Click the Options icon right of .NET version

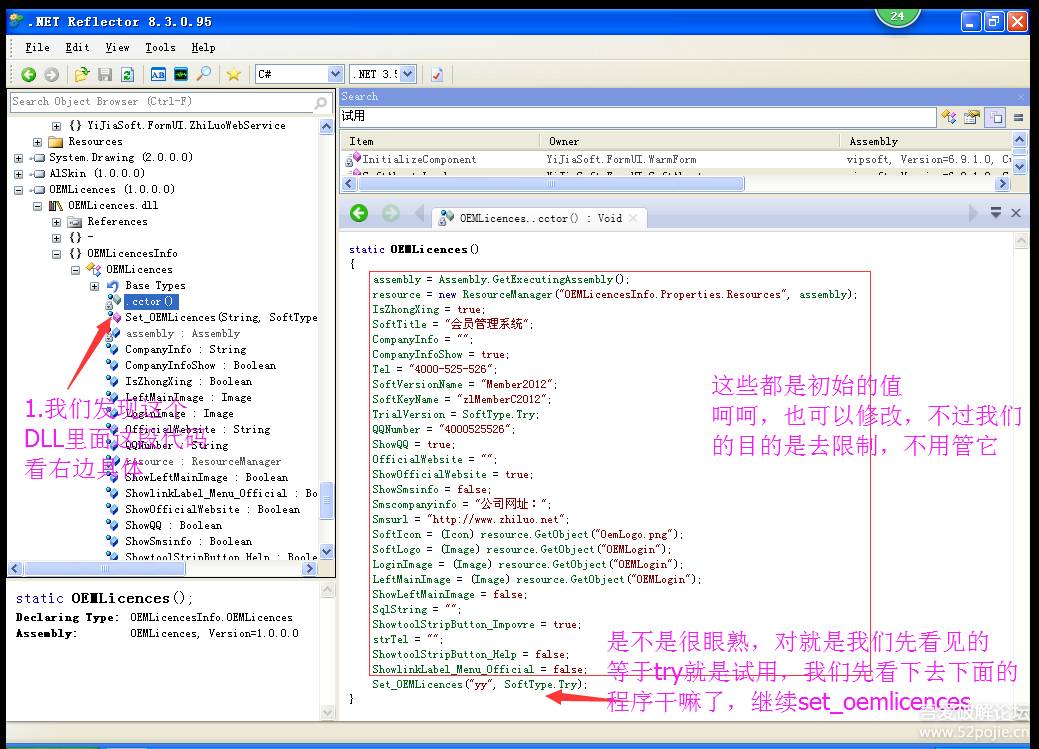click(437, 74)
